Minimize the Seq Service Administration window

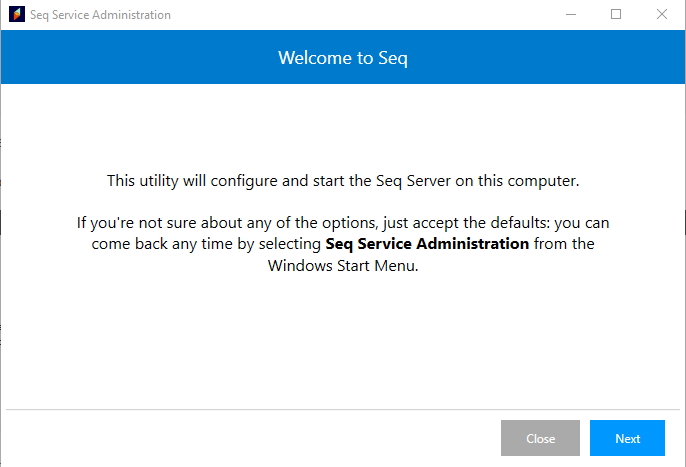[x=570, y=15]
